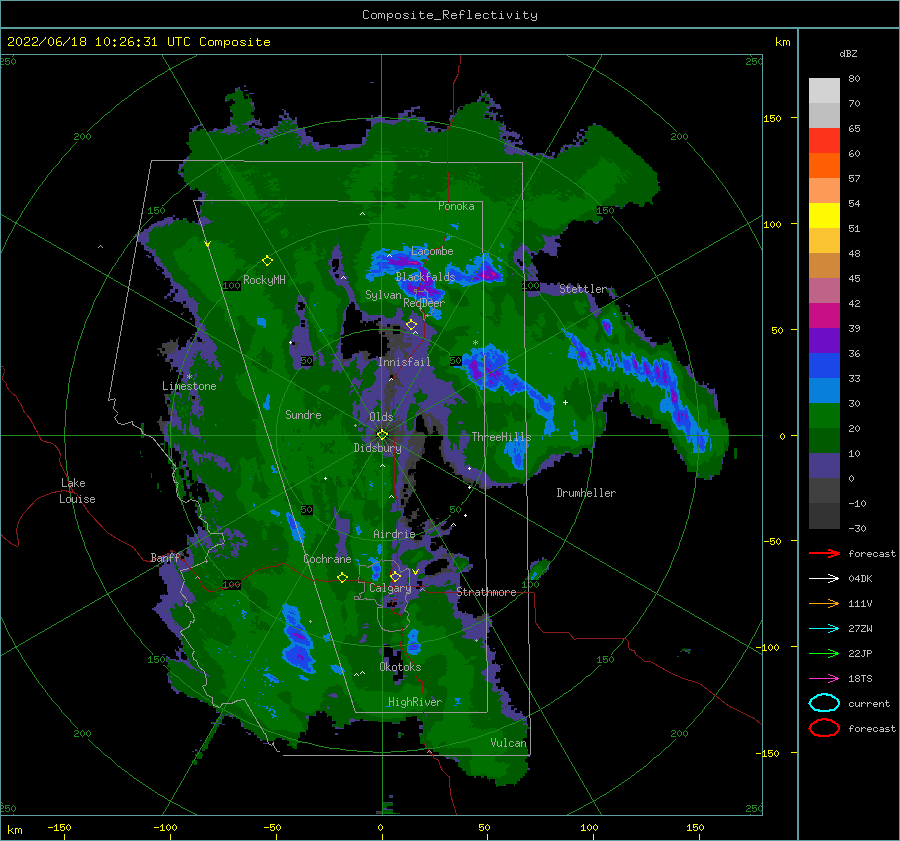Click the yellow diamond marker above Calgary

tap(395, 576)
